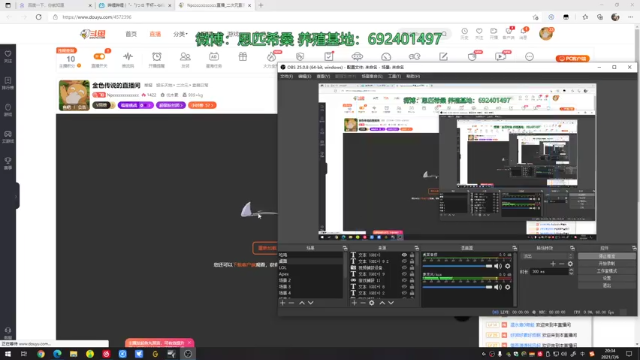Move the selected scene up
This screenshot has width=640, height=360.
pos(302,303)
